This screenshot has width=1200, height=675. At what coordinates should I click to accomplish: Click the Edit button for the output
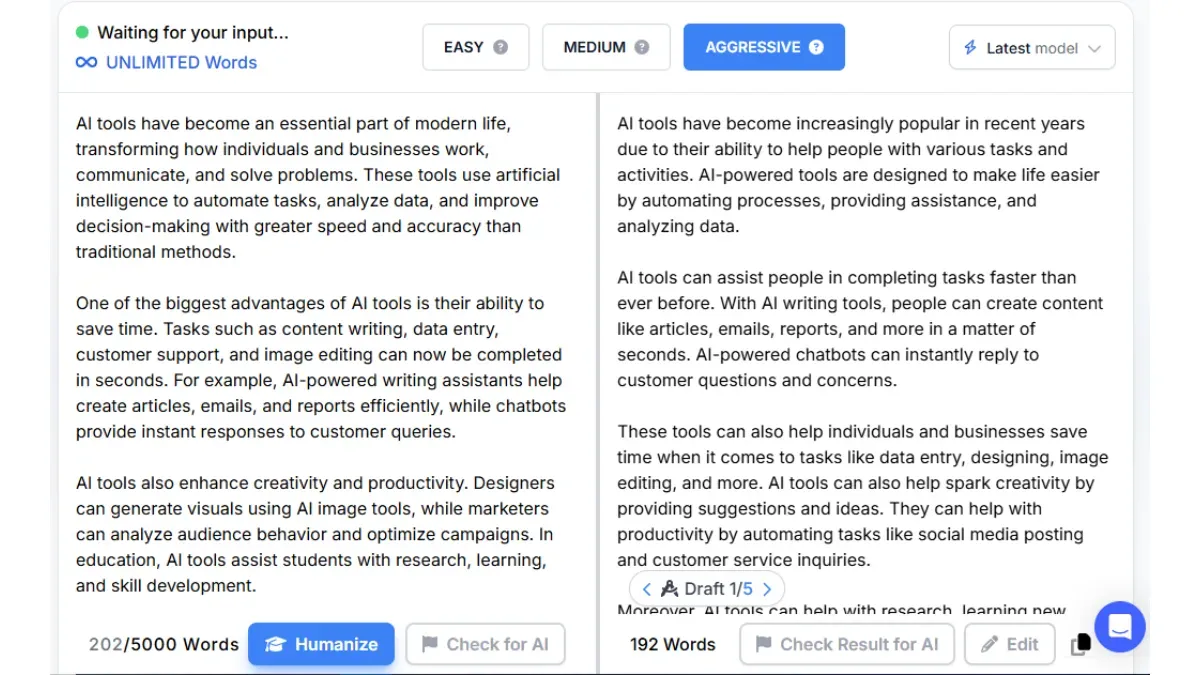(x=1010, y=645)
